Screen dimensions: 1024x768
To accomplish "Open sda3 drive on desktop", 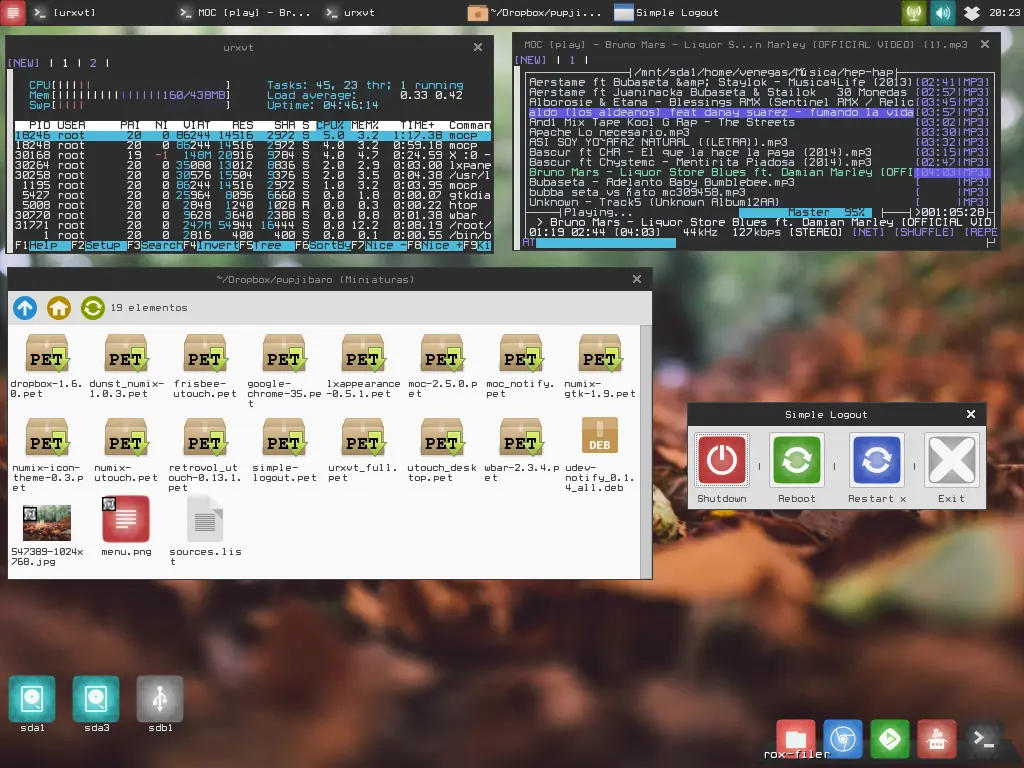I will 96,704.
